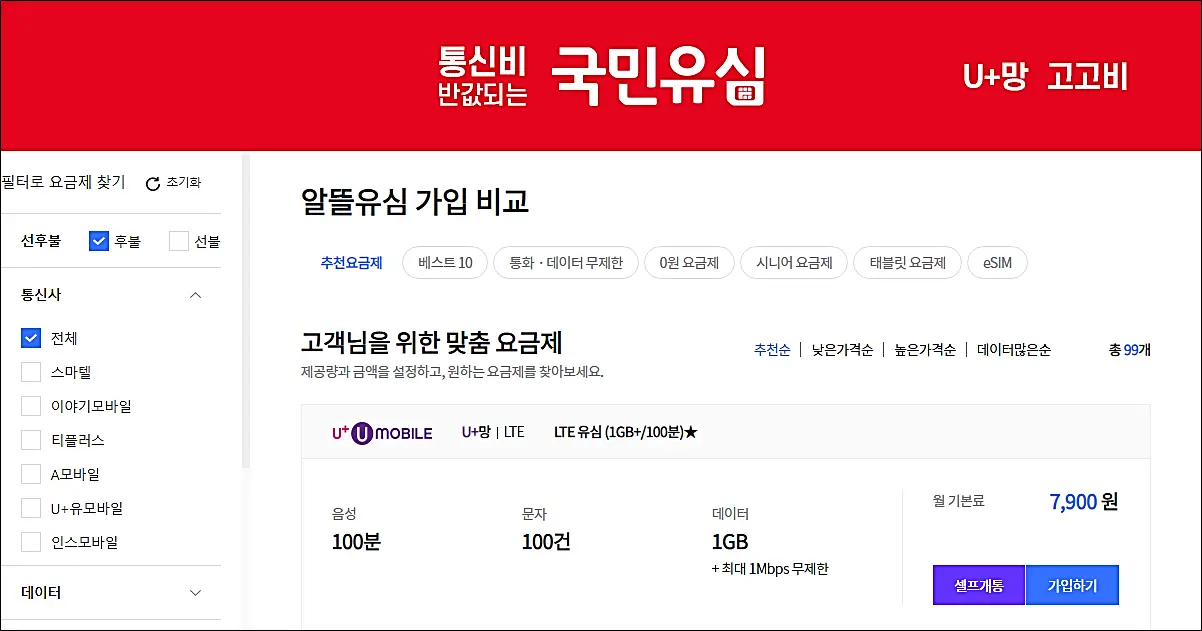Select the 0원 요금제 category tab
Viewport: 1202px width, 631px height.
coord(689,262)
